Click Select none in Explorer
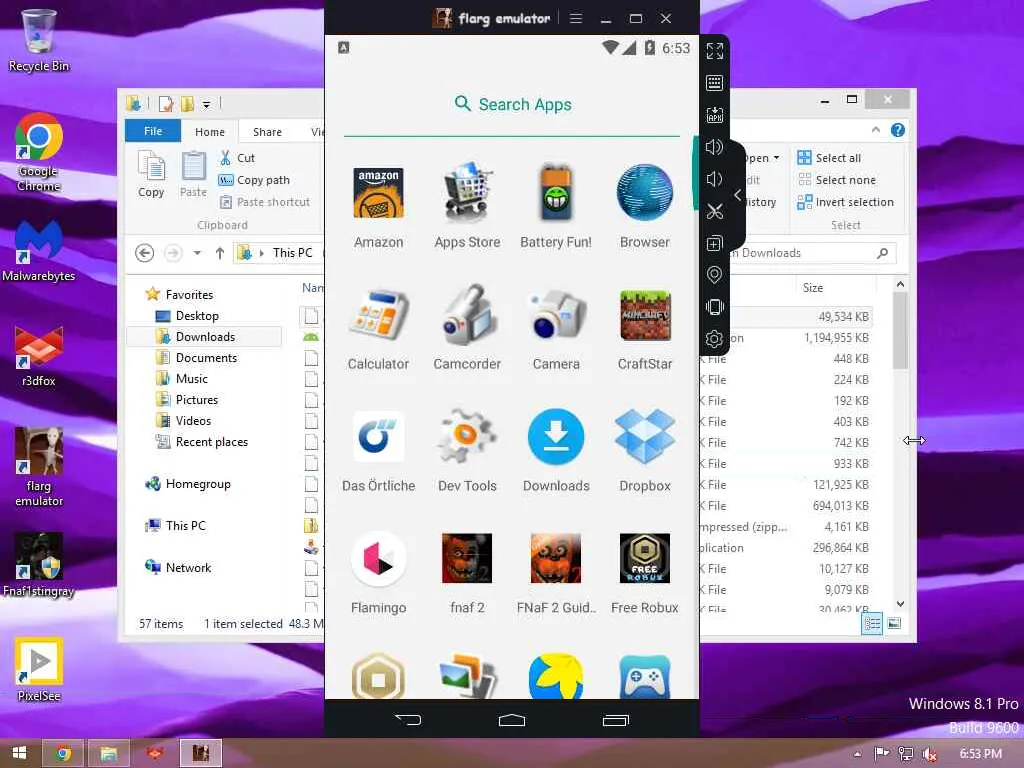The image size is (1024, 768). click(837, 180)
